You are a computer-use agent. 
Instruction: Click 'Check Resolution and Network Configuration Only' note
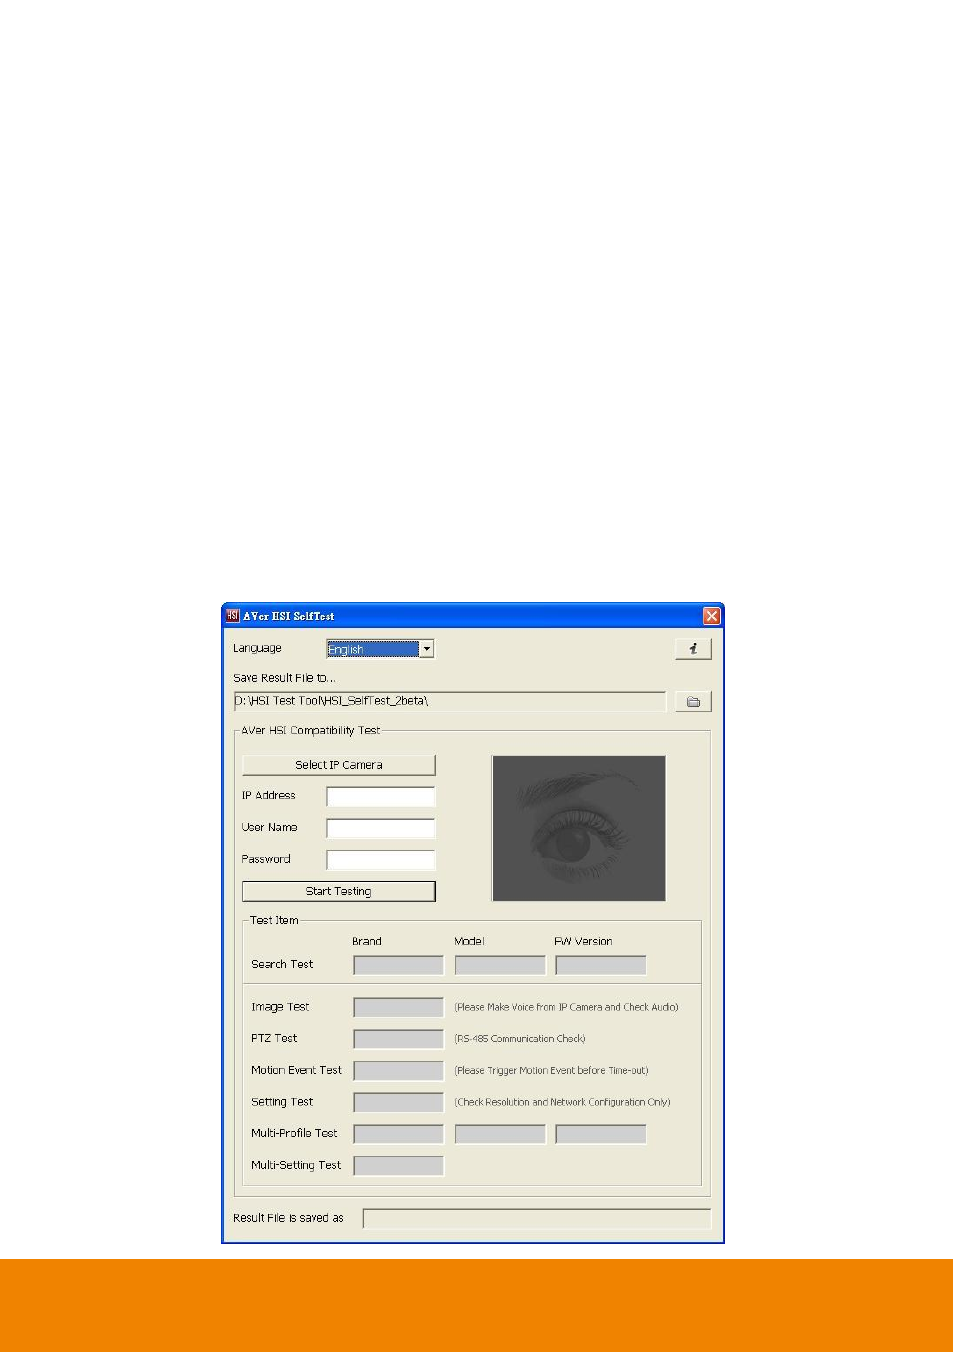click(x=562, y=1102)
